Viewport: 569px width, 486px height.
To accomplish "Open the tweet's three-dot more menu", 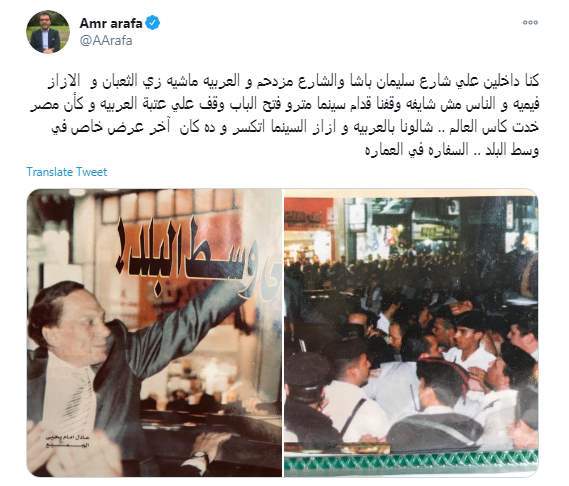I will coord(530,23).
